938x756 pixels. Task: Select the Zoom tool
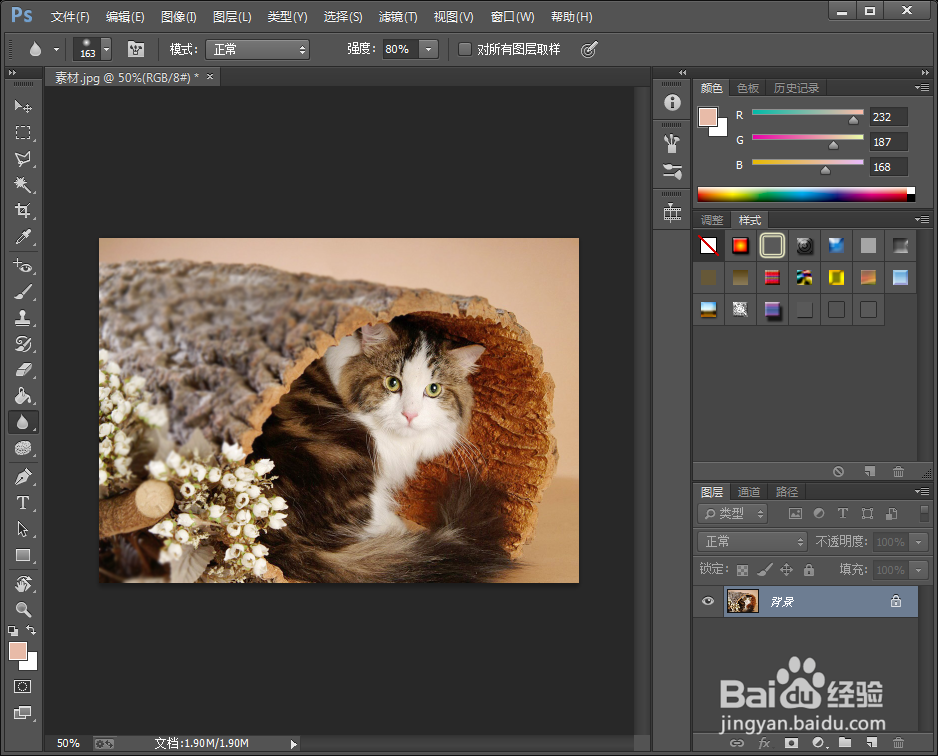coord(23,609)
